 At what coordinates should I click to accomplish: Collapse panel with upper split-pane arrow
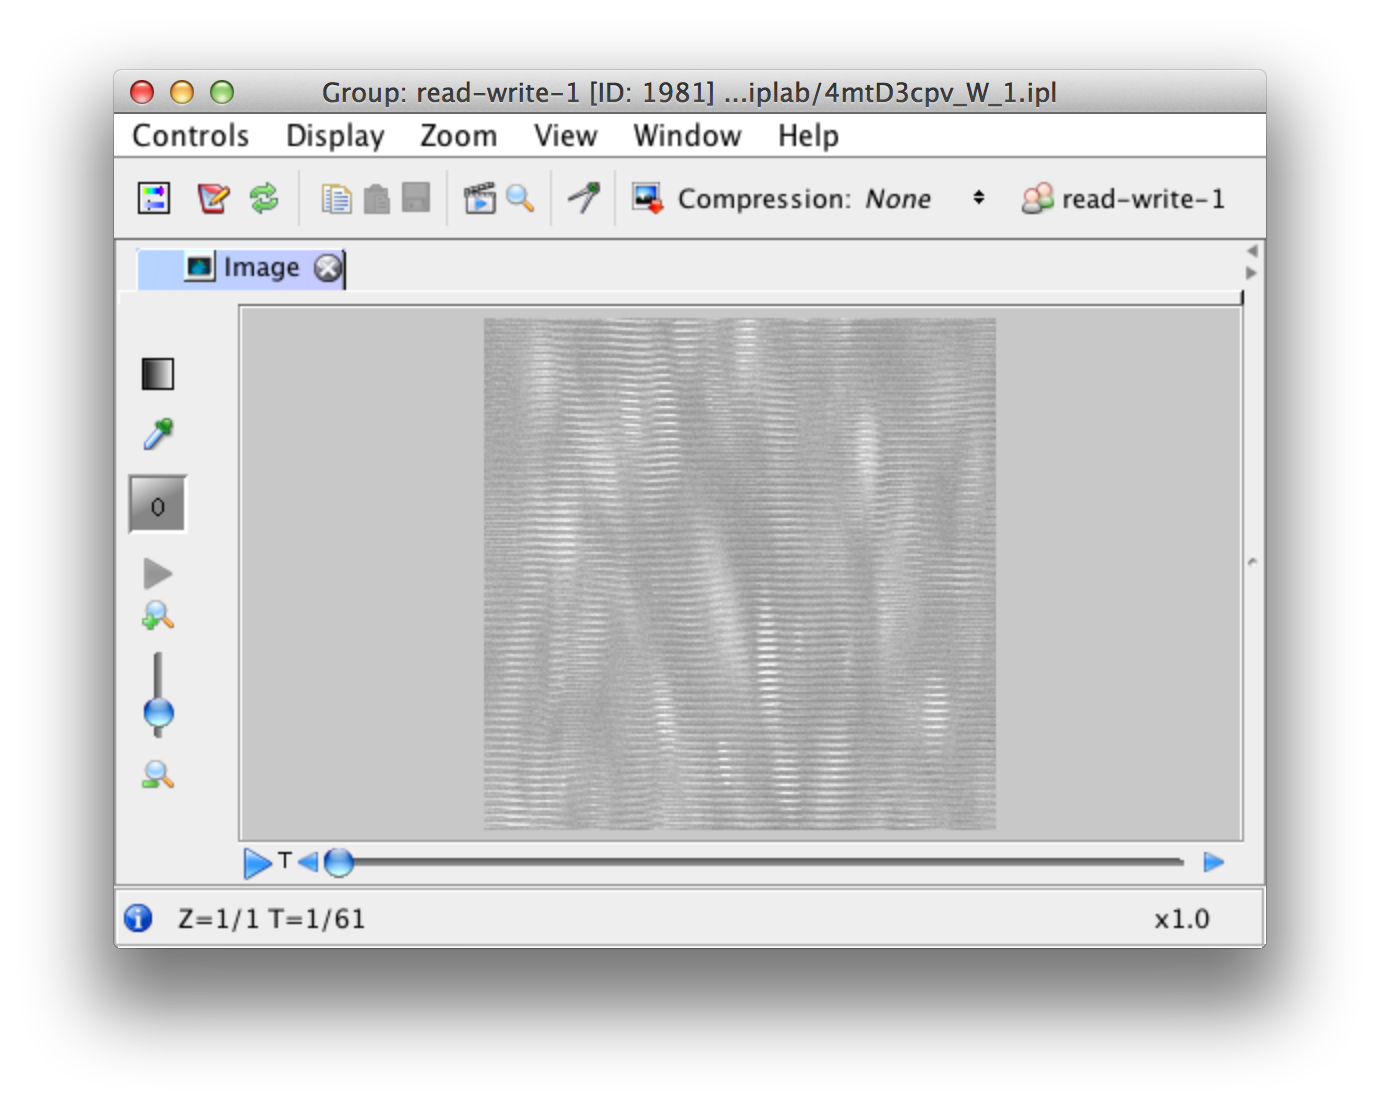click(1252, 251)
